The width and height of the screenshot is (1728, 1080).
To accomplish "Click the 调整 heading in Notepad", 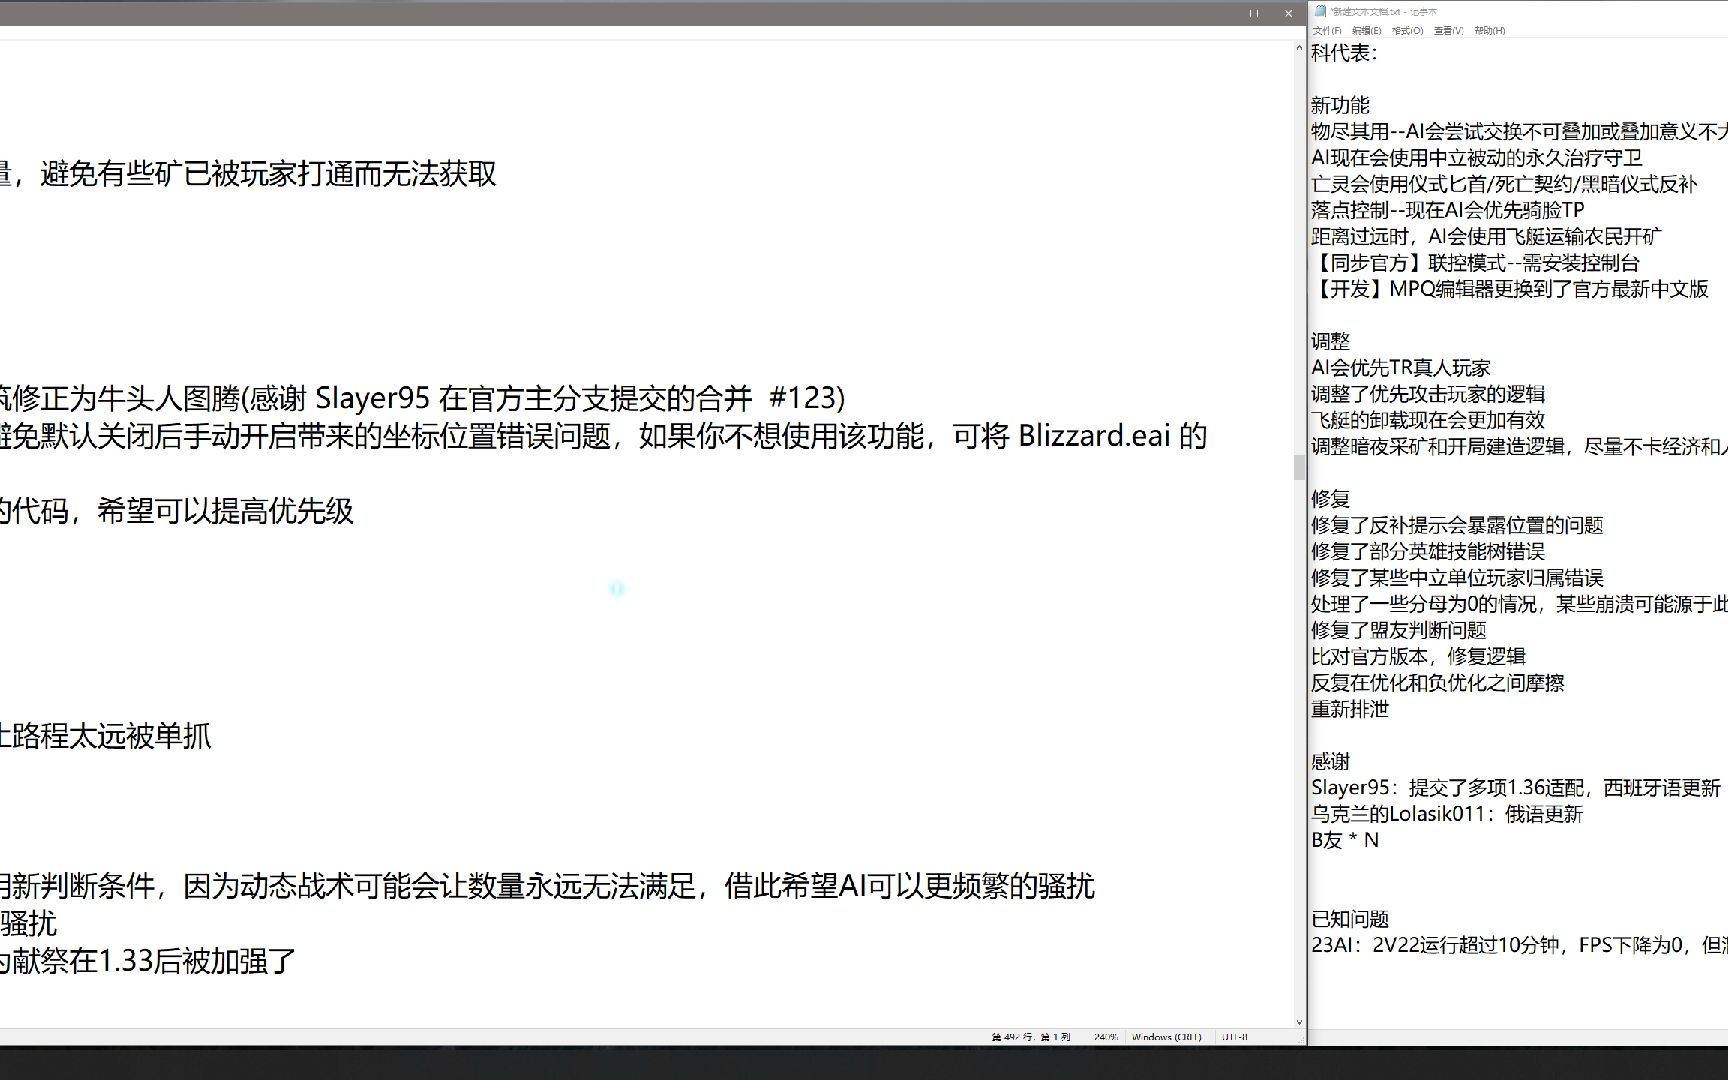I will (x=1330, y=341).
